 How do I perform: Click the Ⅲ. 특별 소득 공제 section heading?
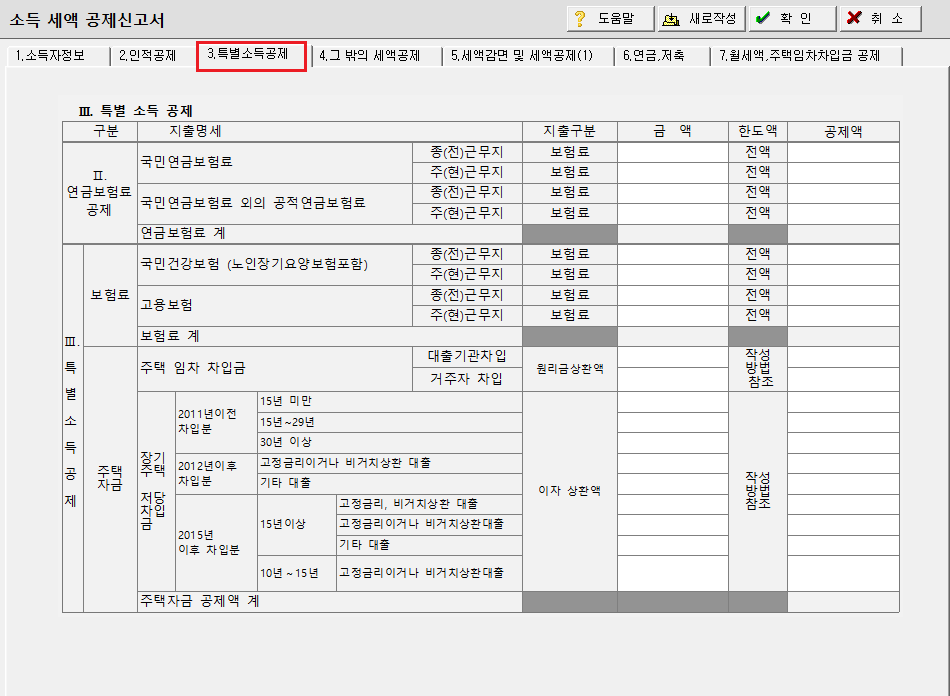point(136,111)
